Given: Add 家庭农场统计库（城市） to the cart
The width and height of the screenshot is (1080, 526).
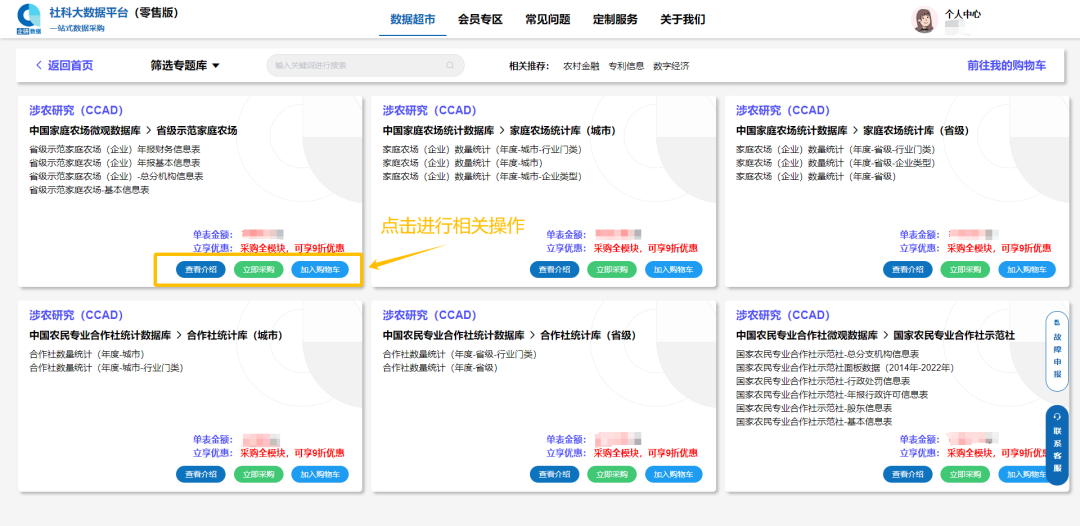Looking at the screenshot, I should coord(674,270).
